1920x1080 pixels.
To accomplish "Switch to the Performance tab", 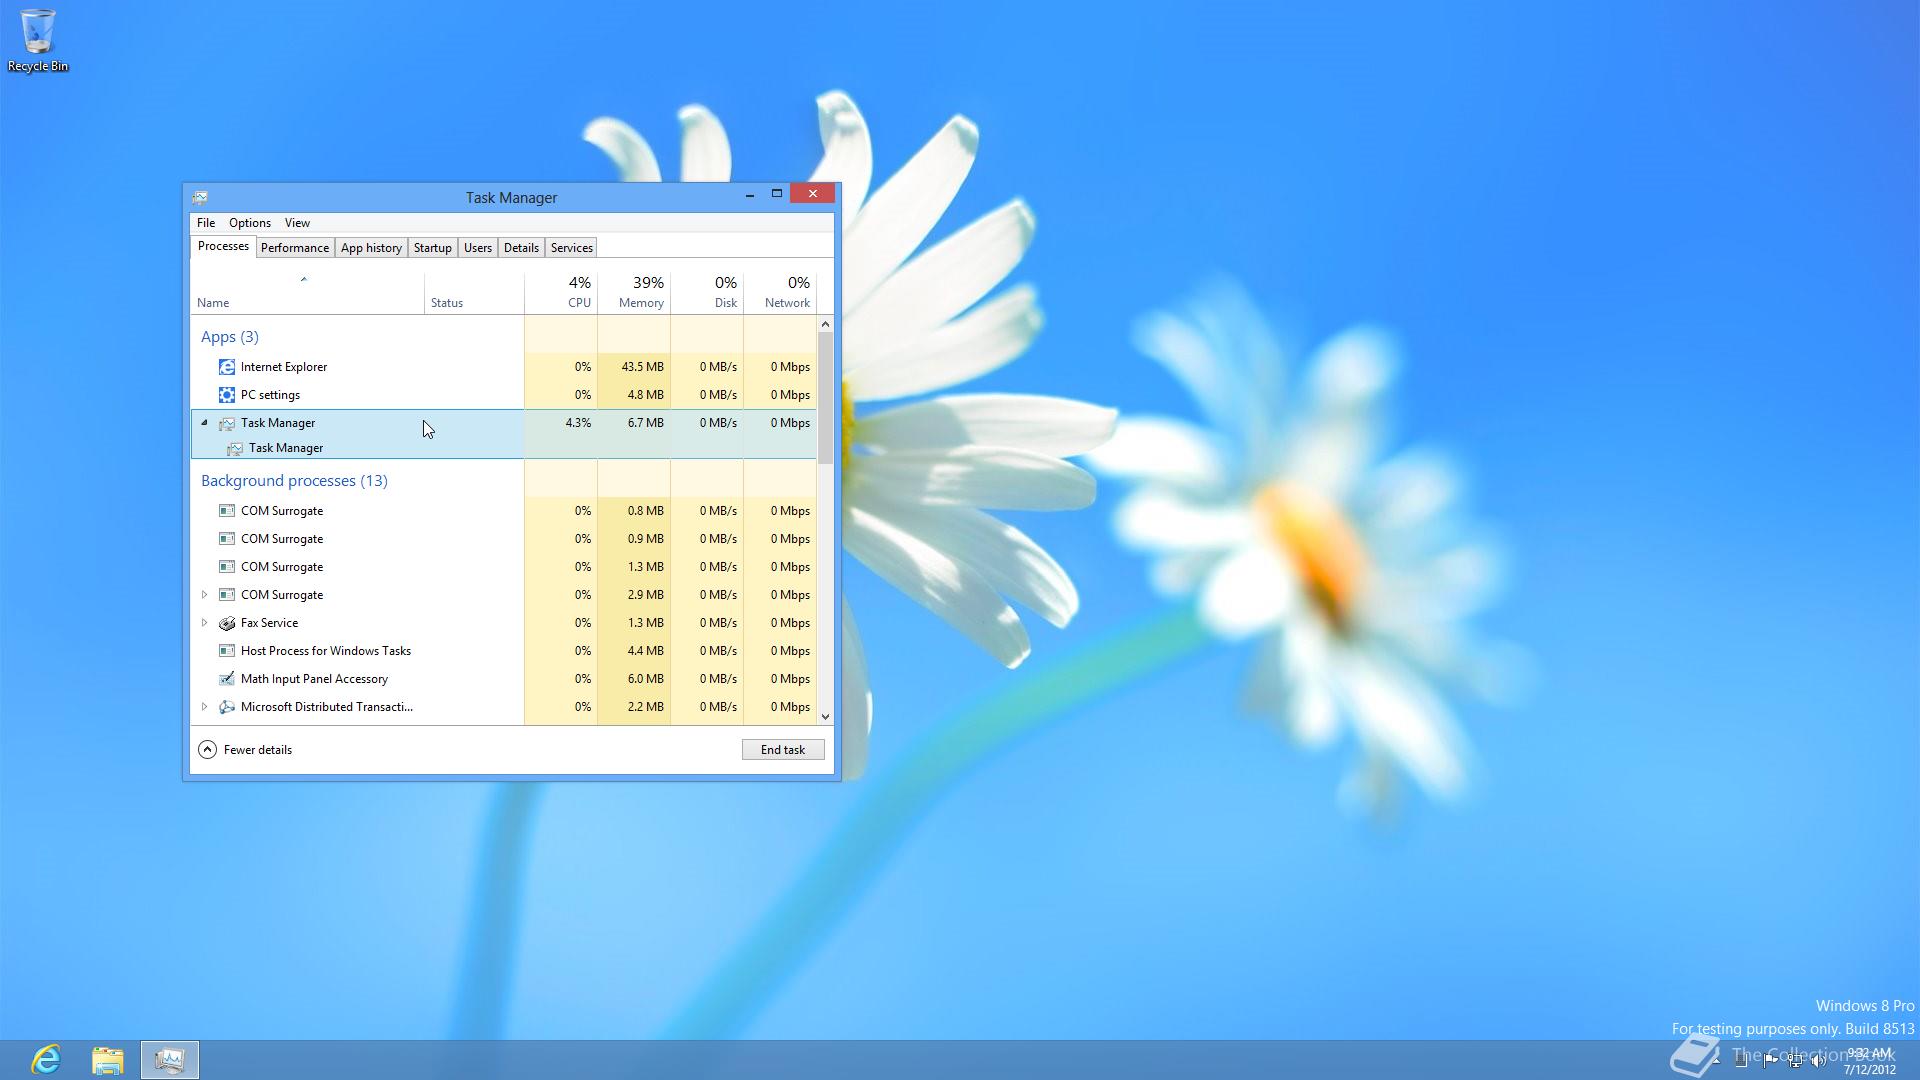I will tap(295, 248).
